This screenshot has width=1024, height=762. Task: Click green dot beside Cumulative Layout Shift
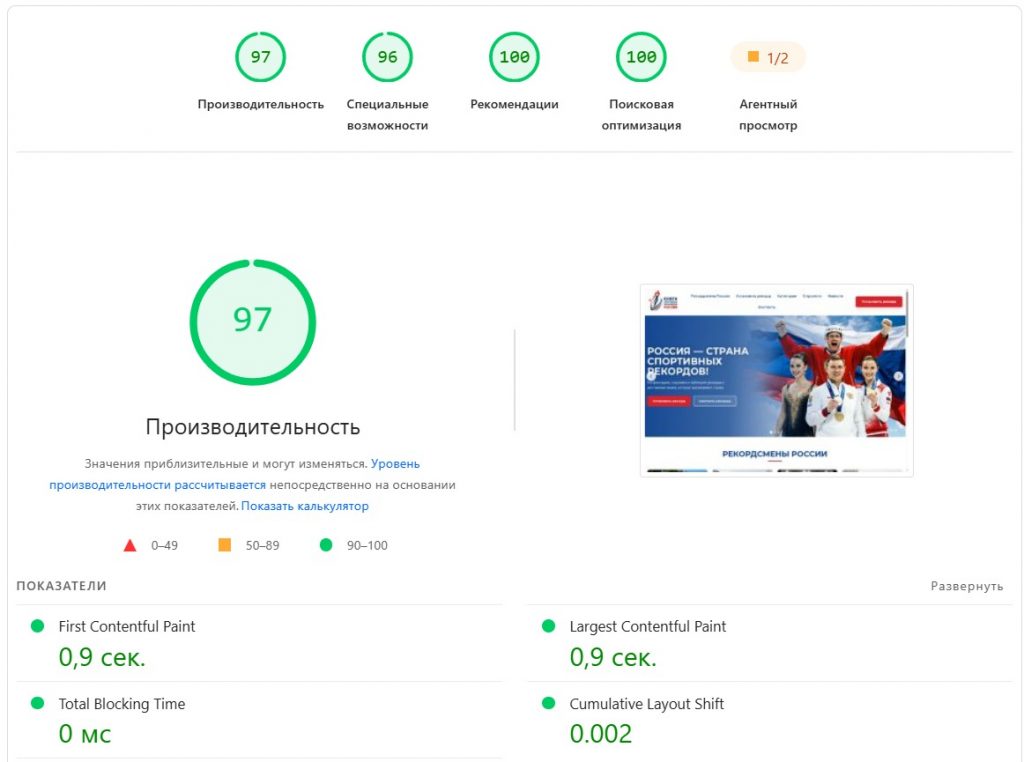click(x=549, y=703)
